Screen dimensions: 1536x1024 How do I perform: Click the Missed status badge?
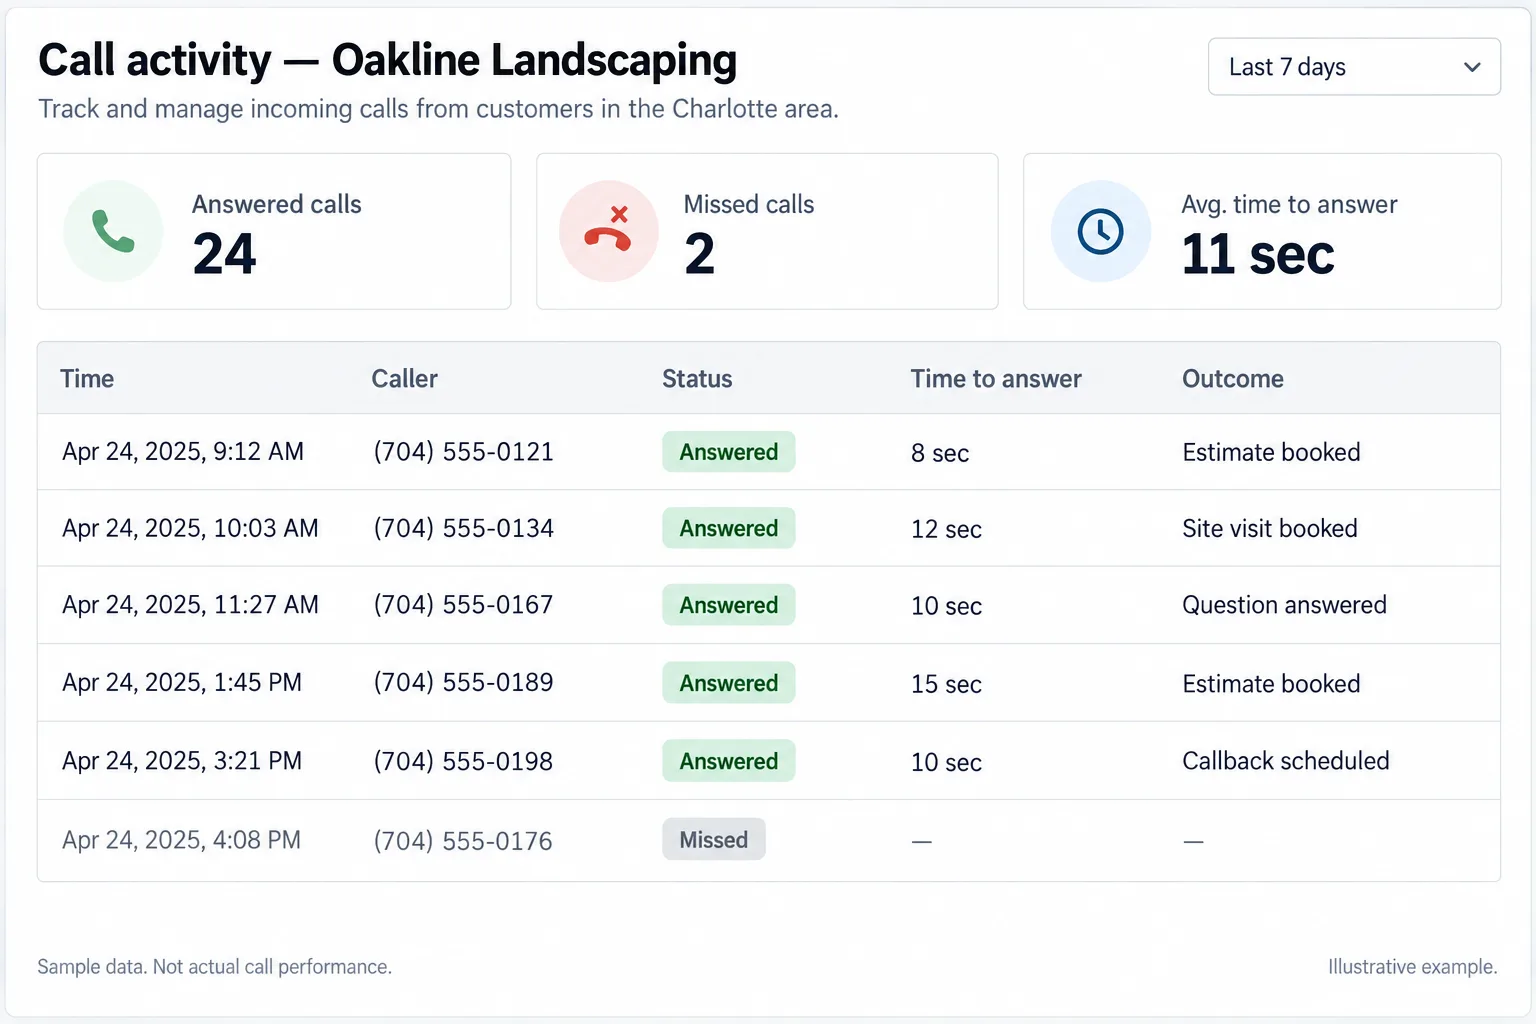pos(714,840)
